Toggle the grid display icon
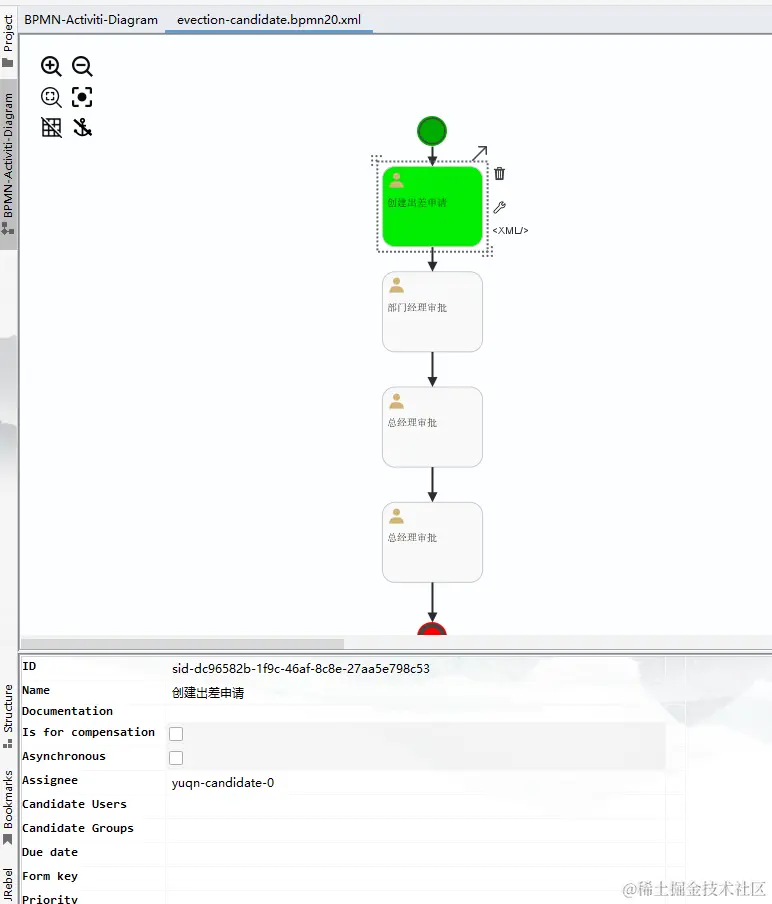772x904 pixels. (51, 127)
